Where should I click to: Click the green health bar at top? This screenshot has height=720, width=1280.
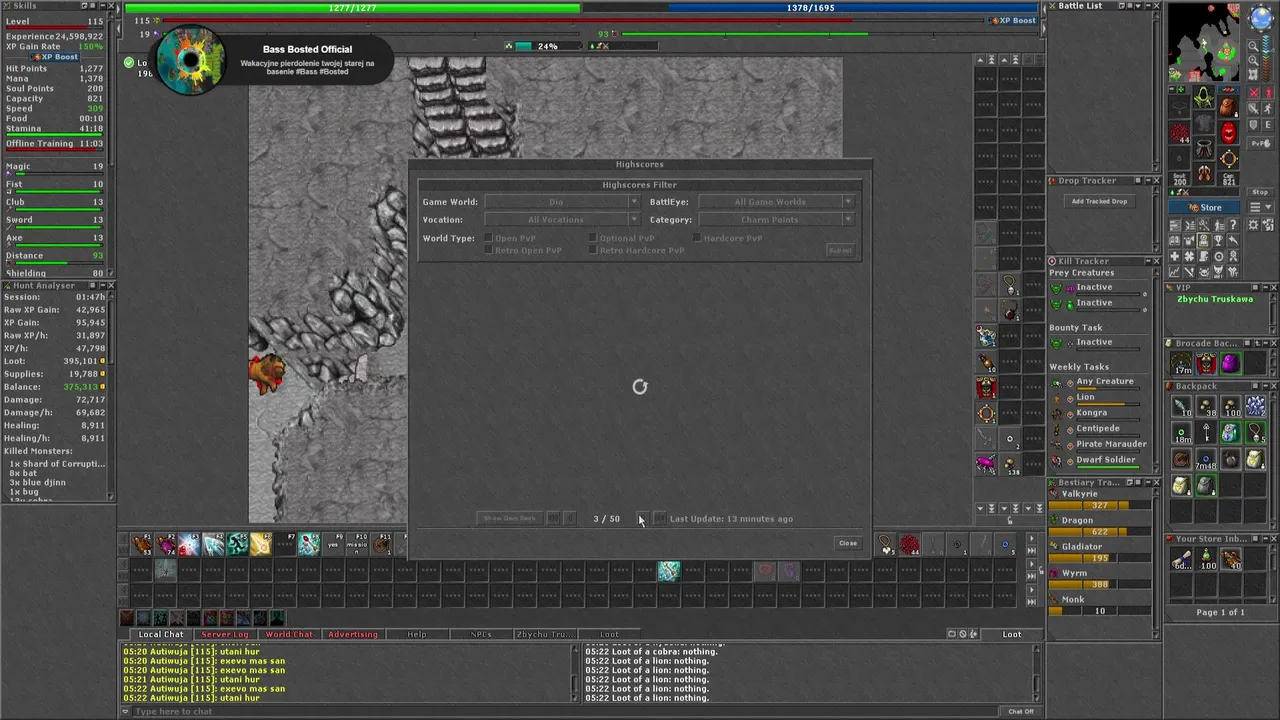[352, 8]
